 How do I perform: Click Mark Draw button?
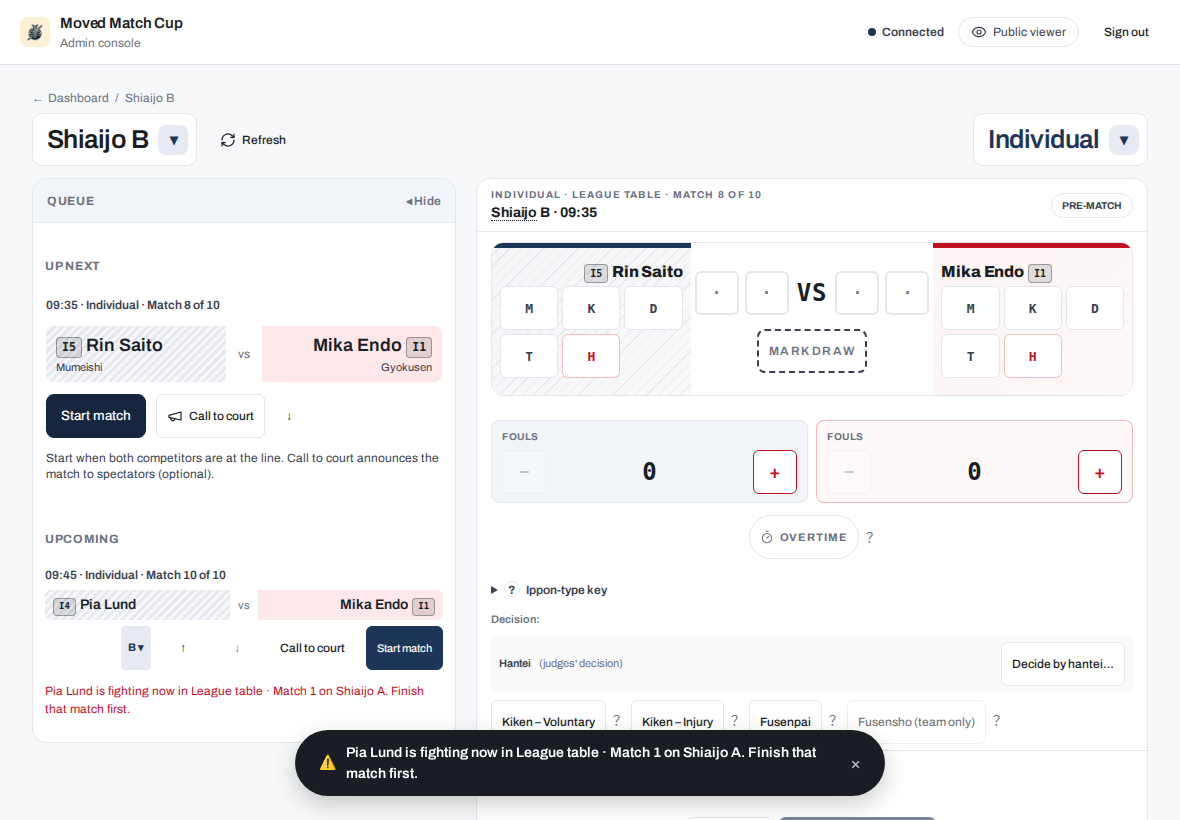click(x=812, y=351)
